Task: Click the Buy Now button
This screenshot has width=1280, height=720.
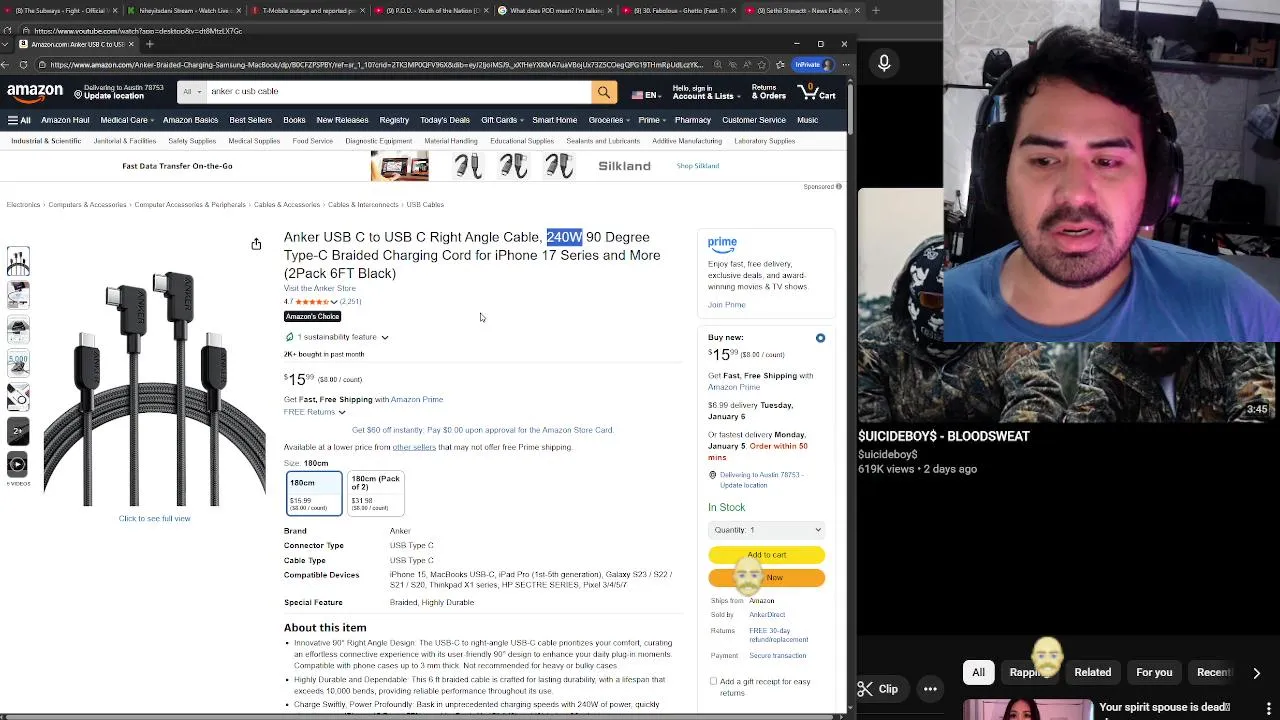Action: (x=766, y=578)
